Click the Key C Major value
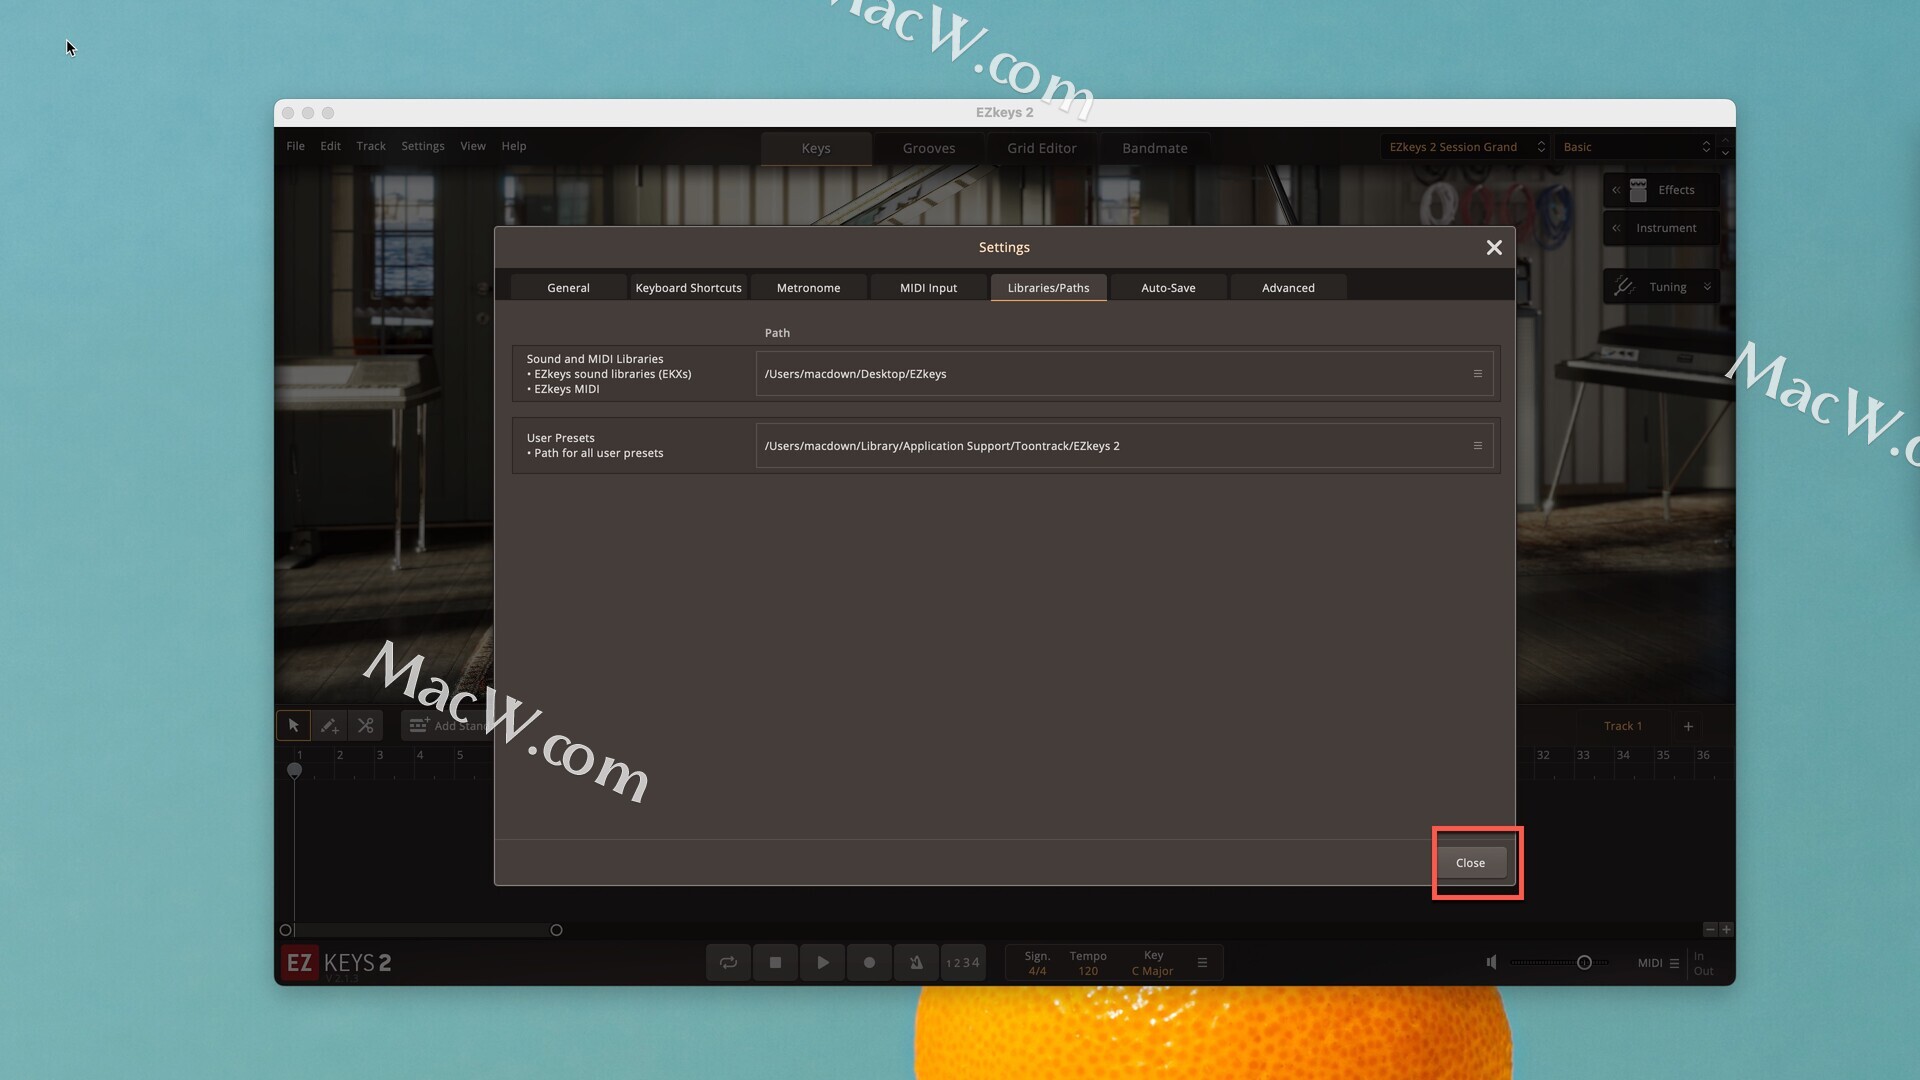The width and height of the screenshot is (1920, 1080). coord(1152,971)
